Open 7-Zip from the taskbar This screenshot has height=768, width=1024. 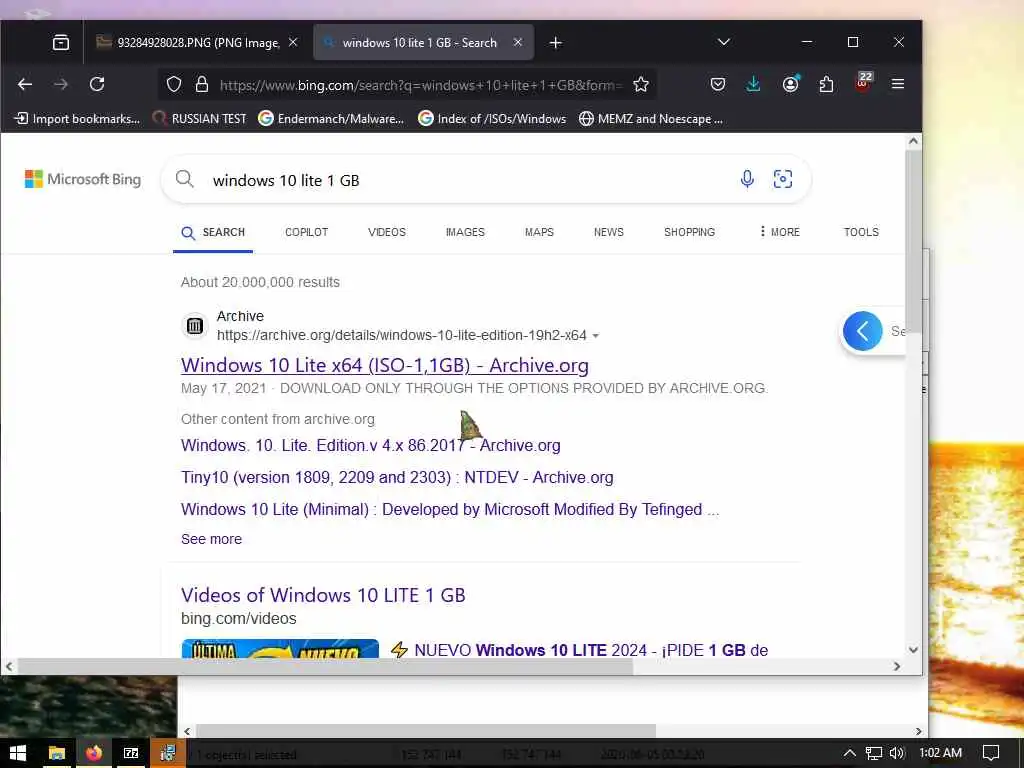point(131,753)
